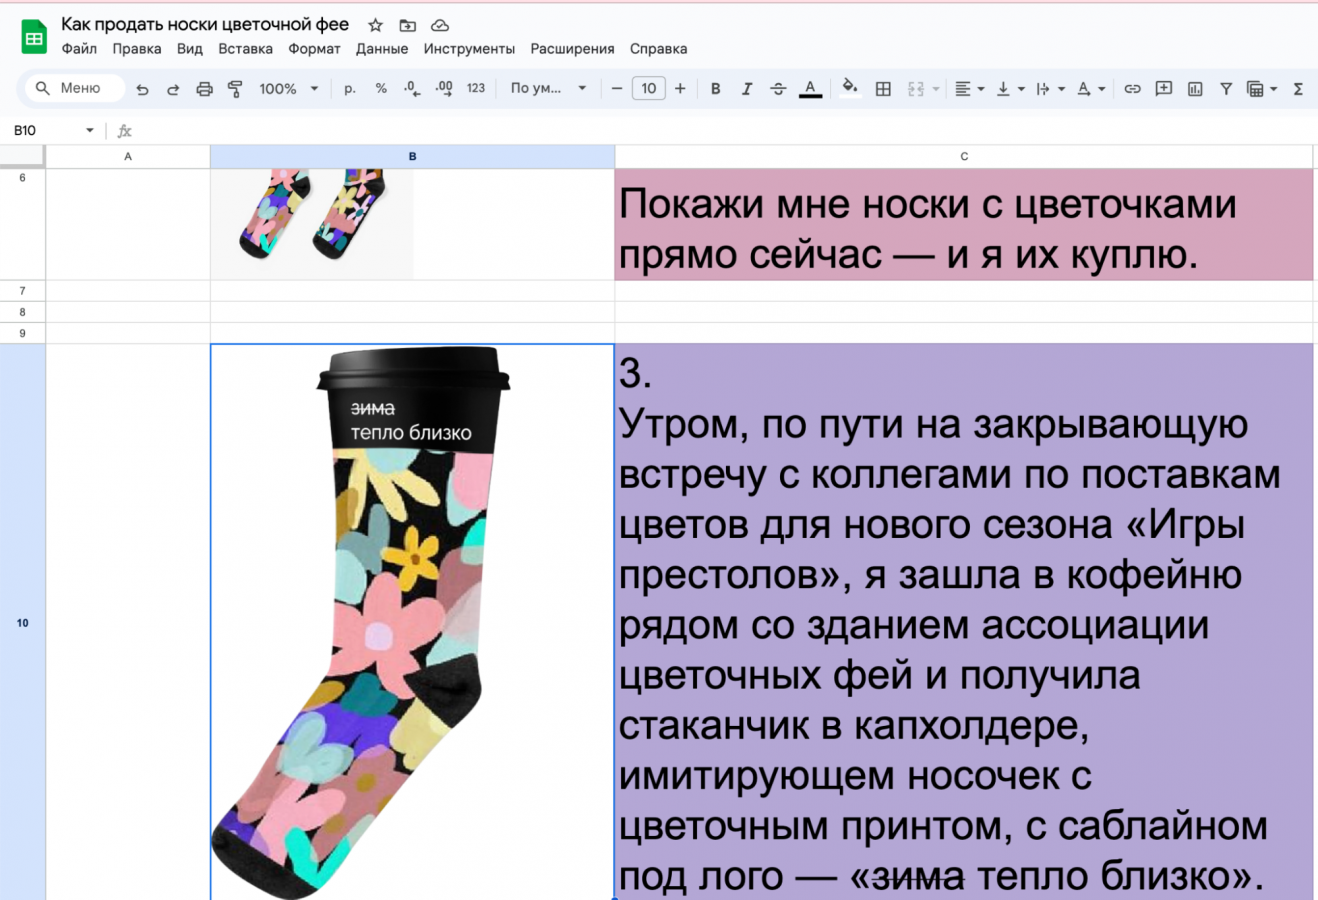
Task: Star this document with the star icon
Action: point(375,25)
